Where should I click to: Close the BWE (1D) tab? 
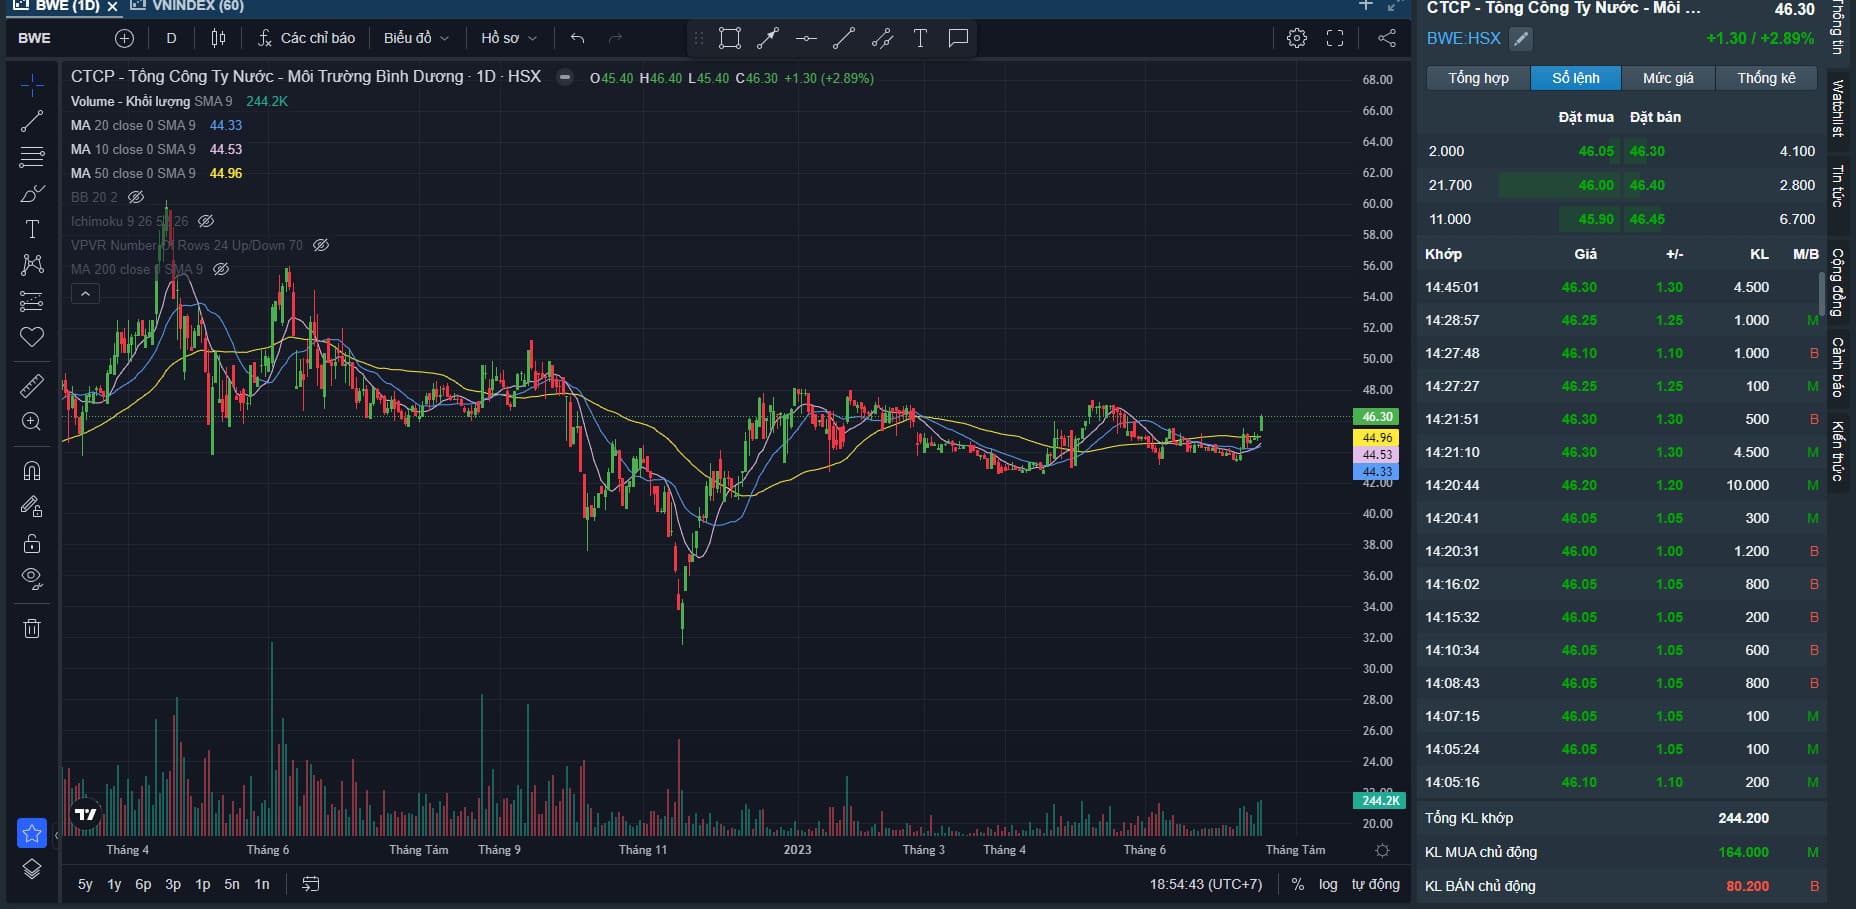coord(113,7)
